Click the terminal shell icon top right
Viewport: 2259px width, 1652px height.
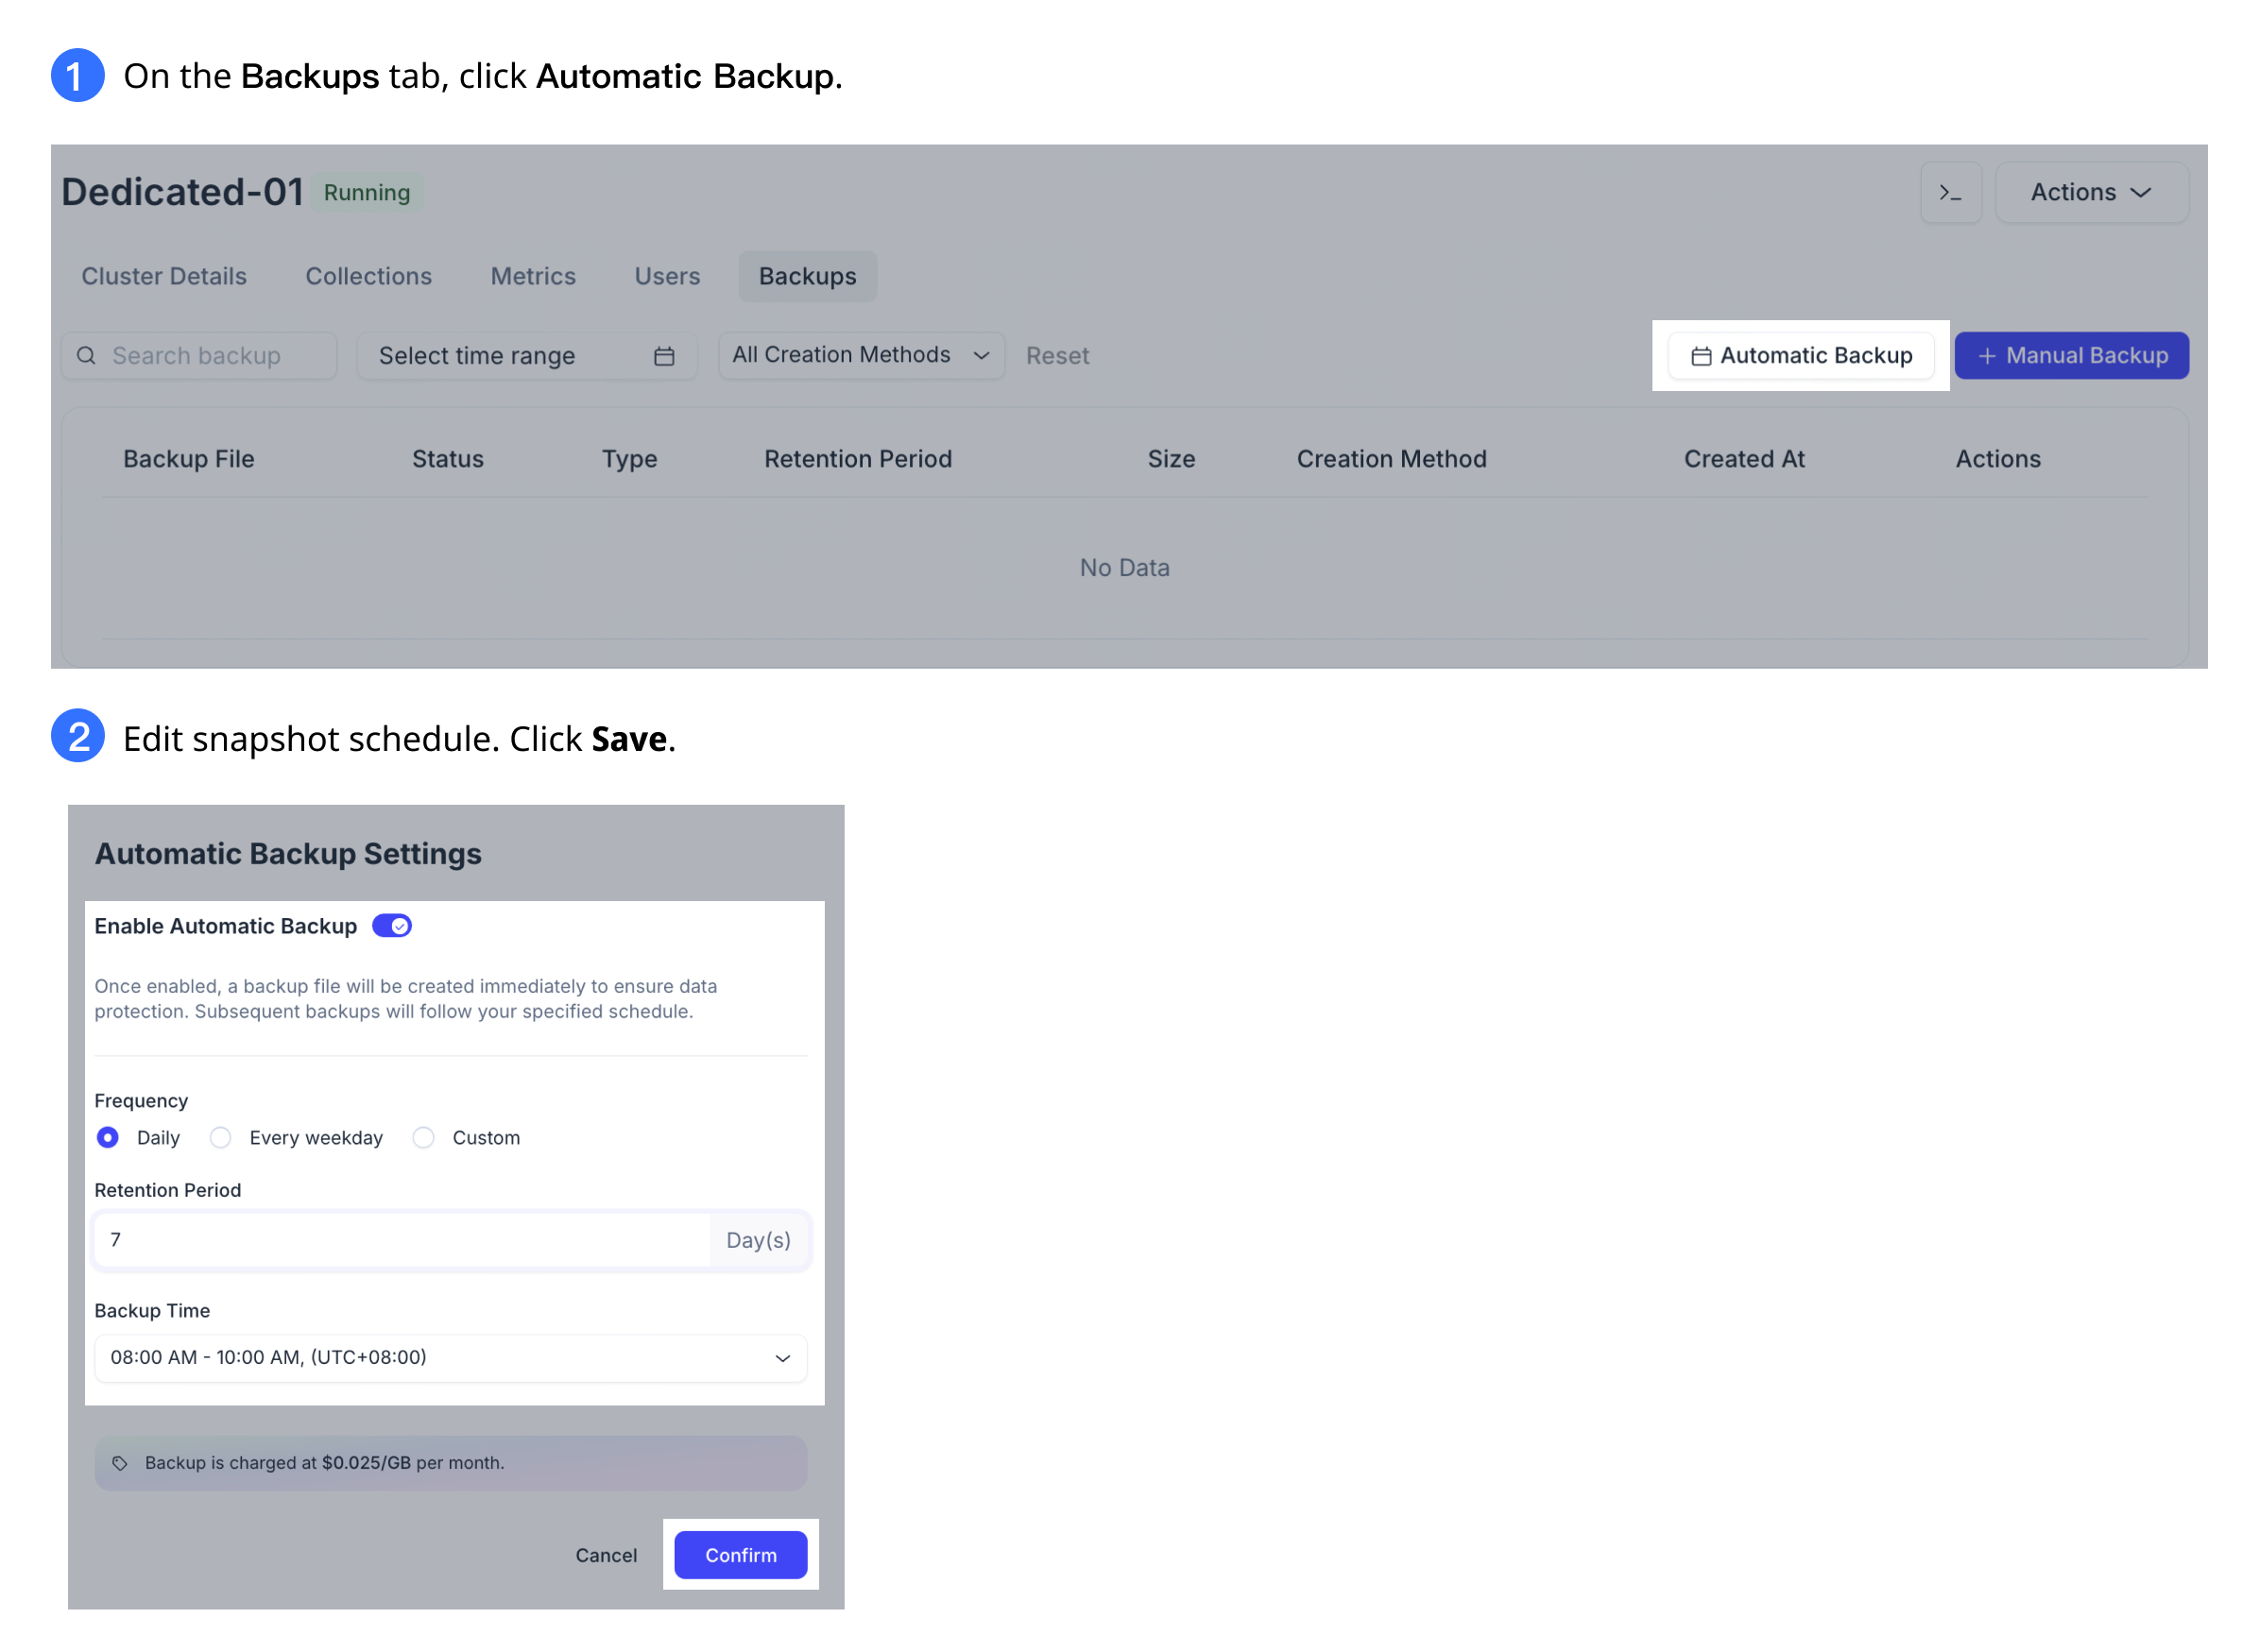(1952, 193)
